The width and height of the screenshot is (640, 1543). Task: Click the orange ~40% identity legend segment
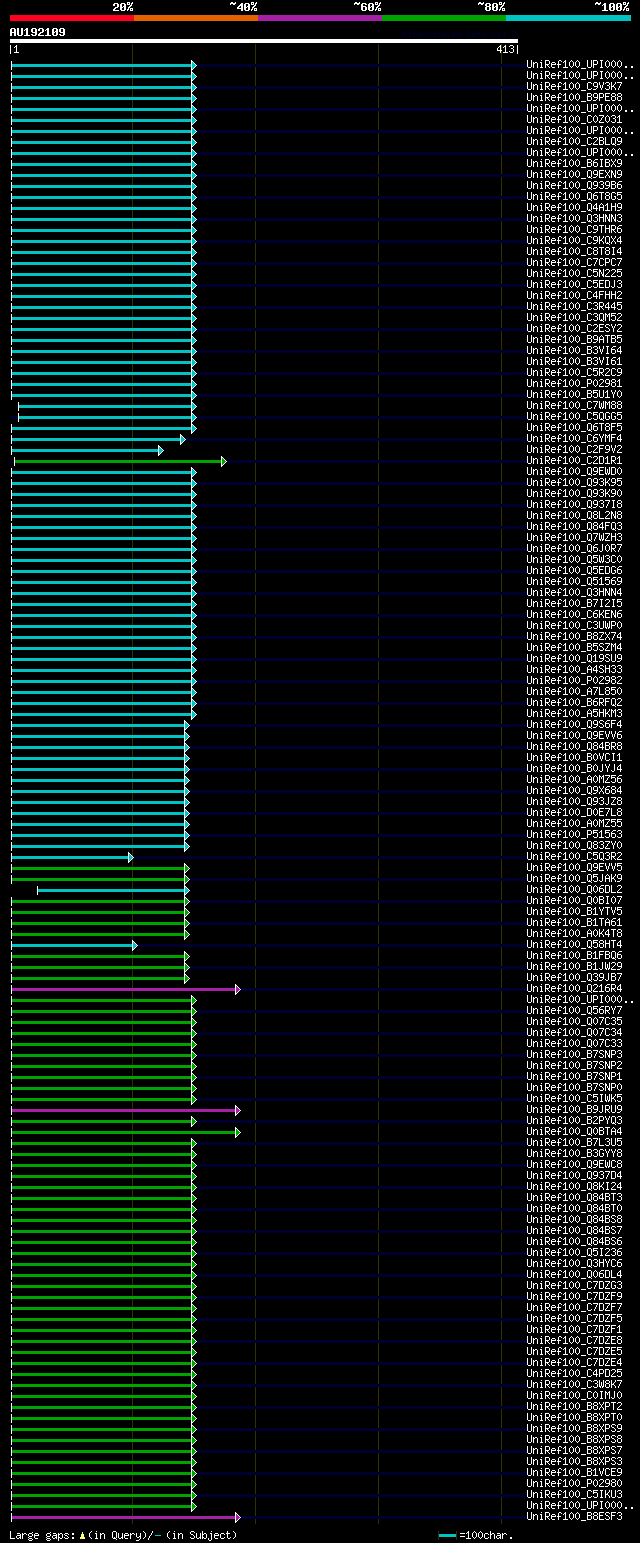[x=196, y=18]
